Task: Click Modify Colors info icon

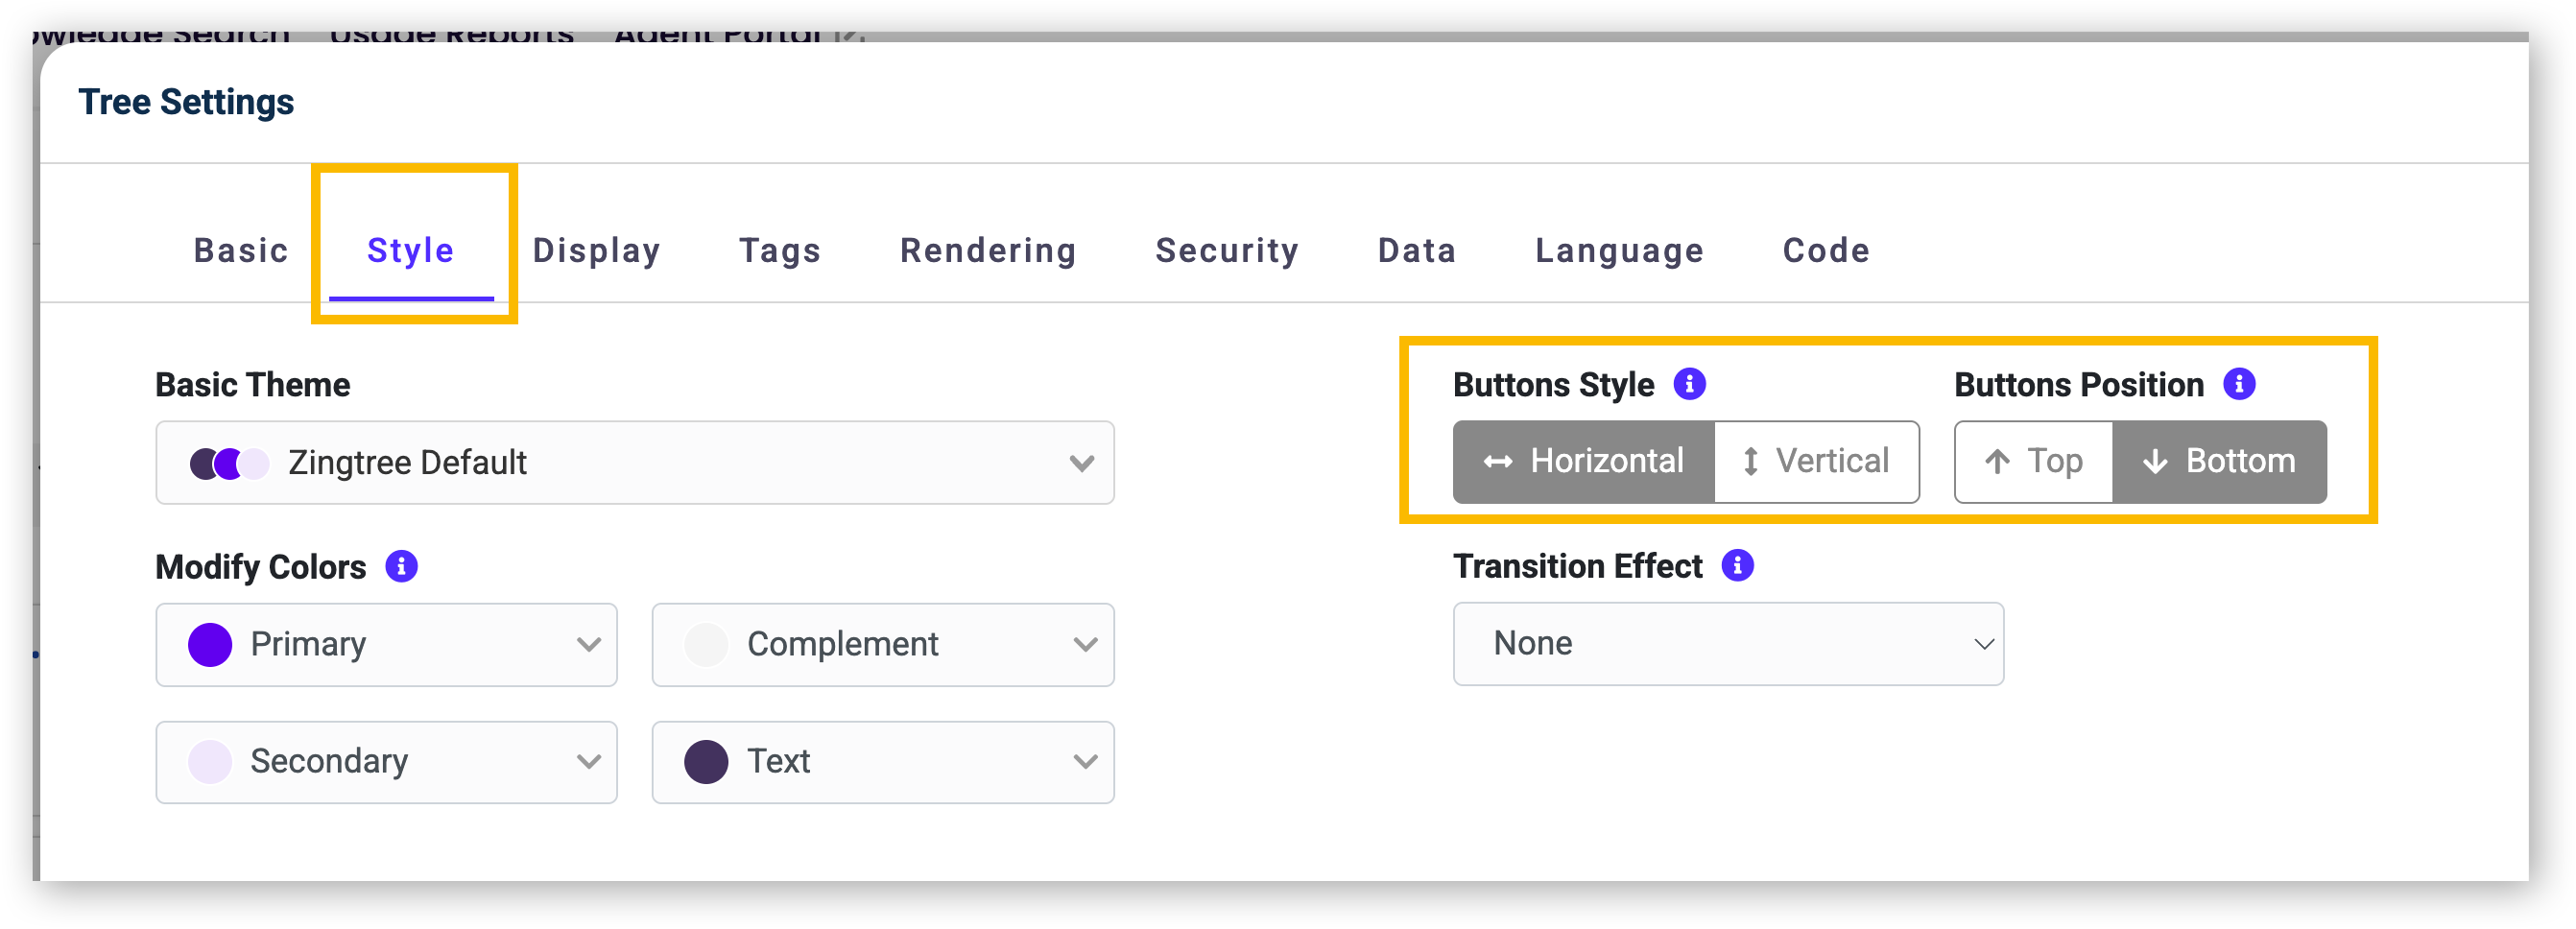Action: [x=401, y=566]
